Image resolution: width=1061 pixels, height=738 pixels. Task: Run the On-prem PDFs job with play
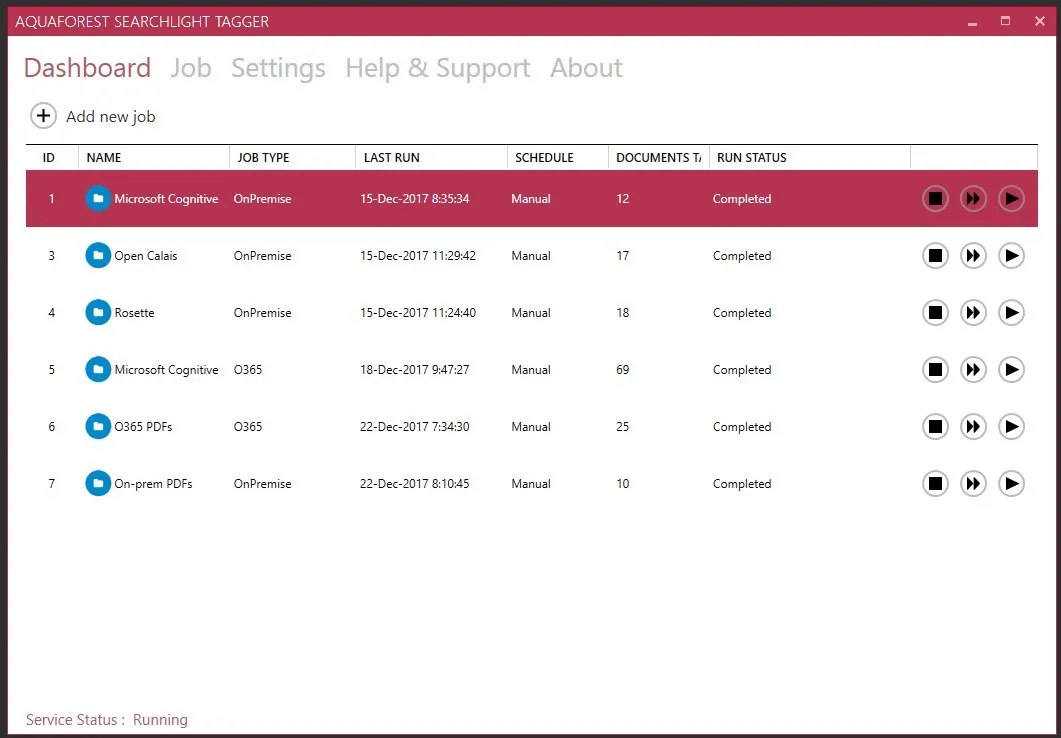click(1011, 484)
